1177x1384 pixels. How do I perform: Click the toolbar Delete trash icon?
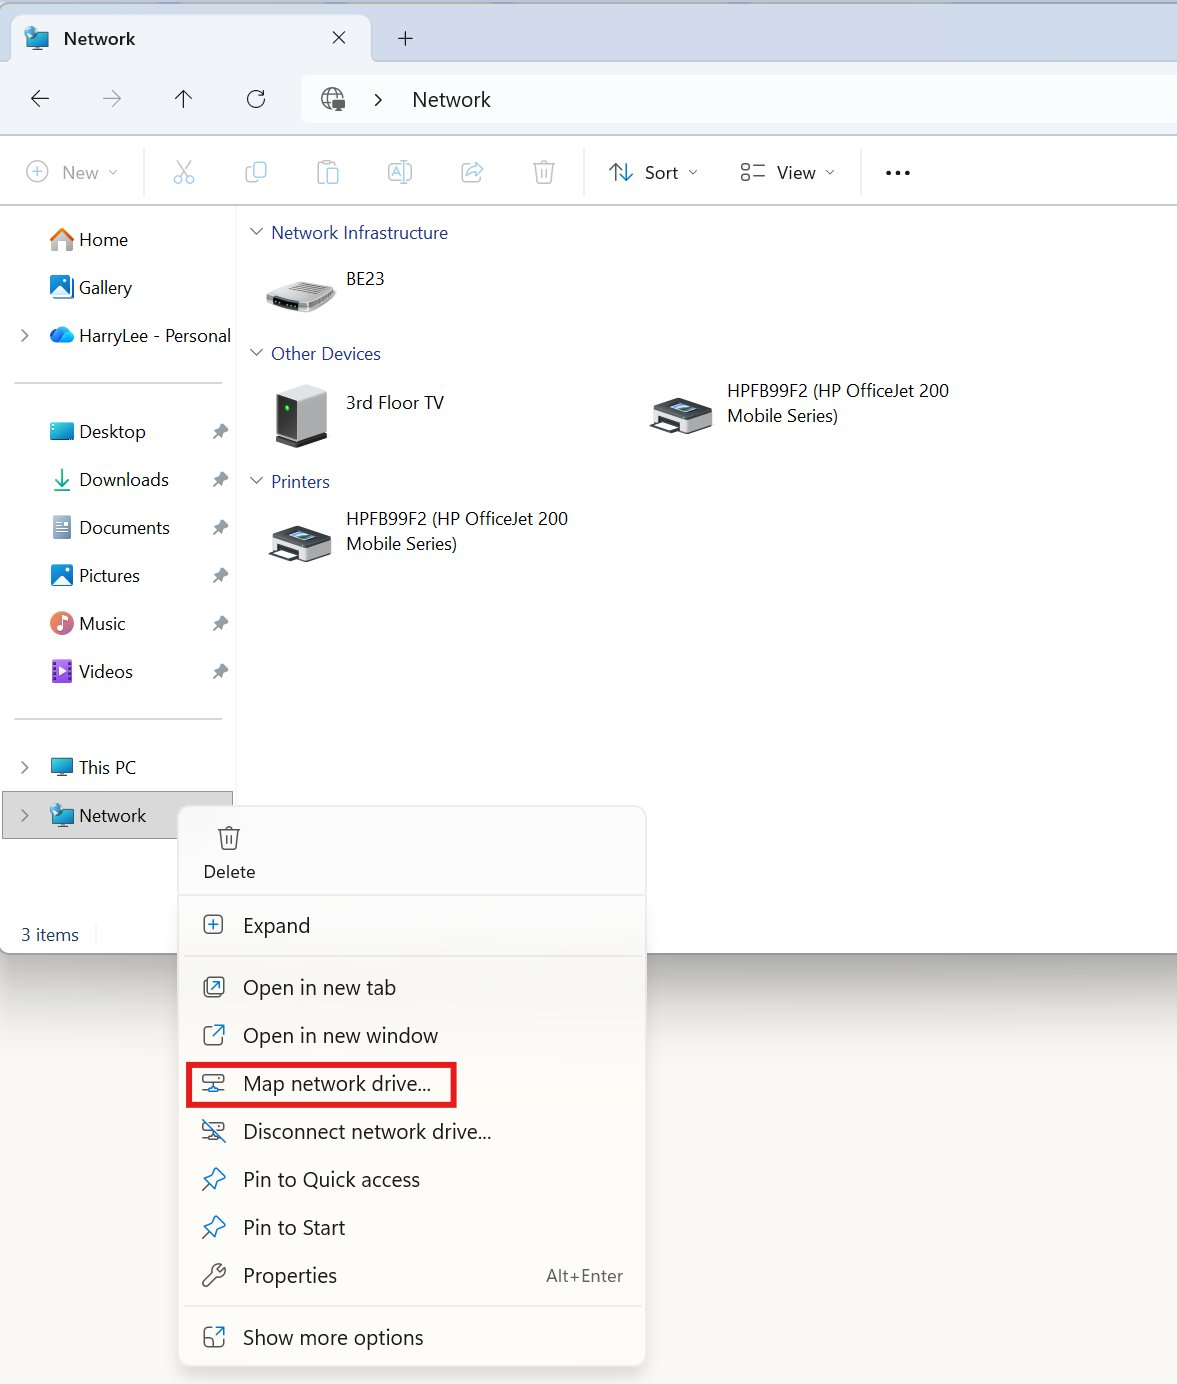(544, 172)
